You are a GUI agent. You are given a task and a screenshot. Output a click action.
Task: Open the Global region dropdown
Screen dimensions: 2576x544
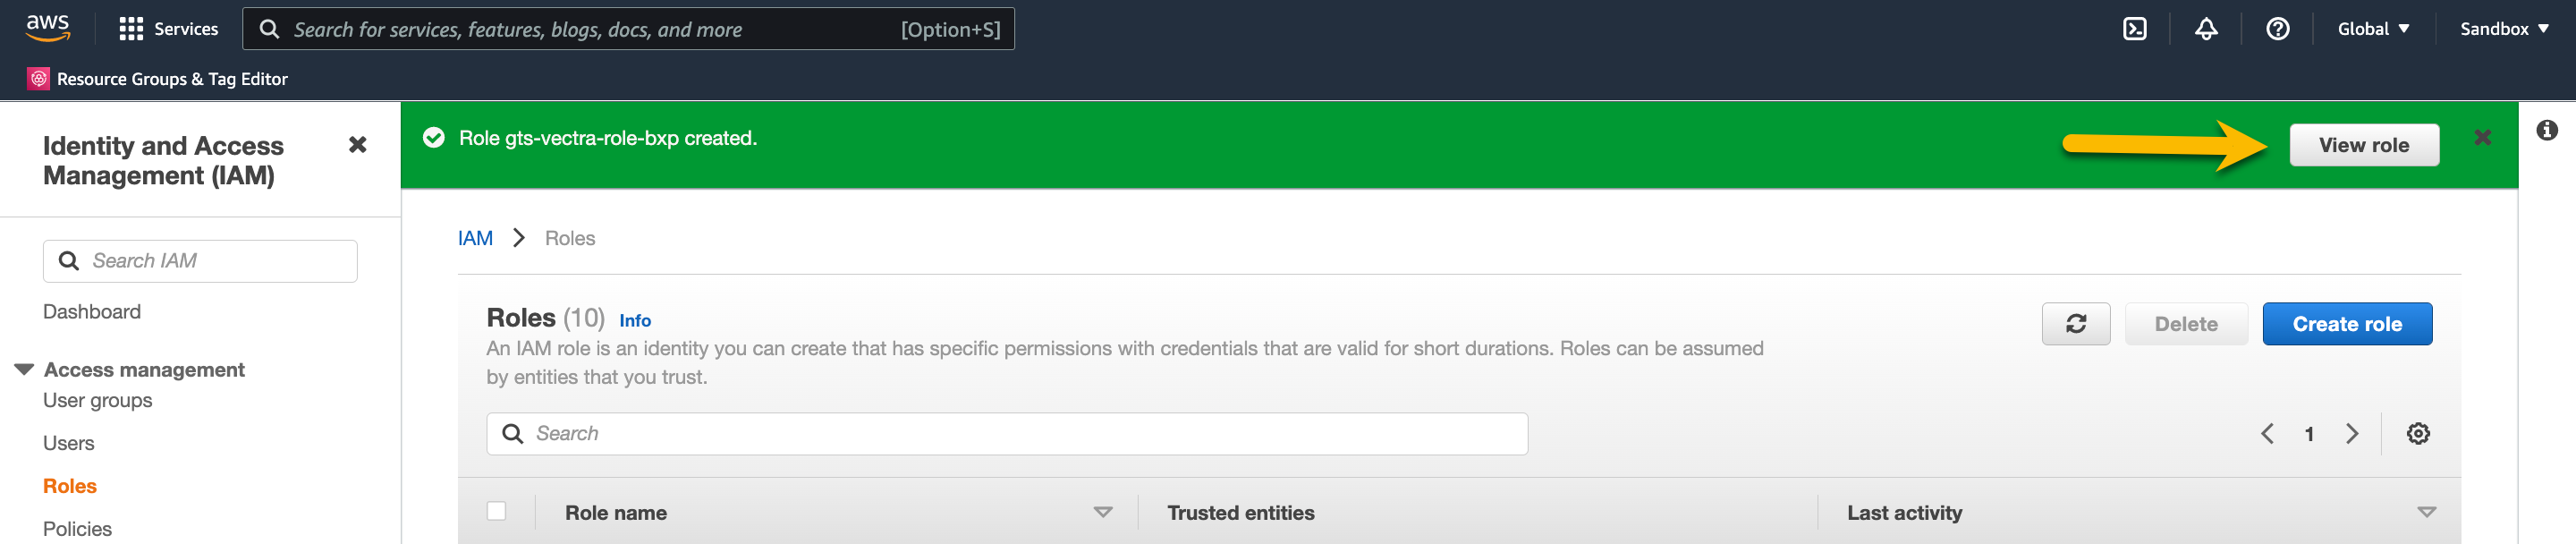(x=2372, y=29)
